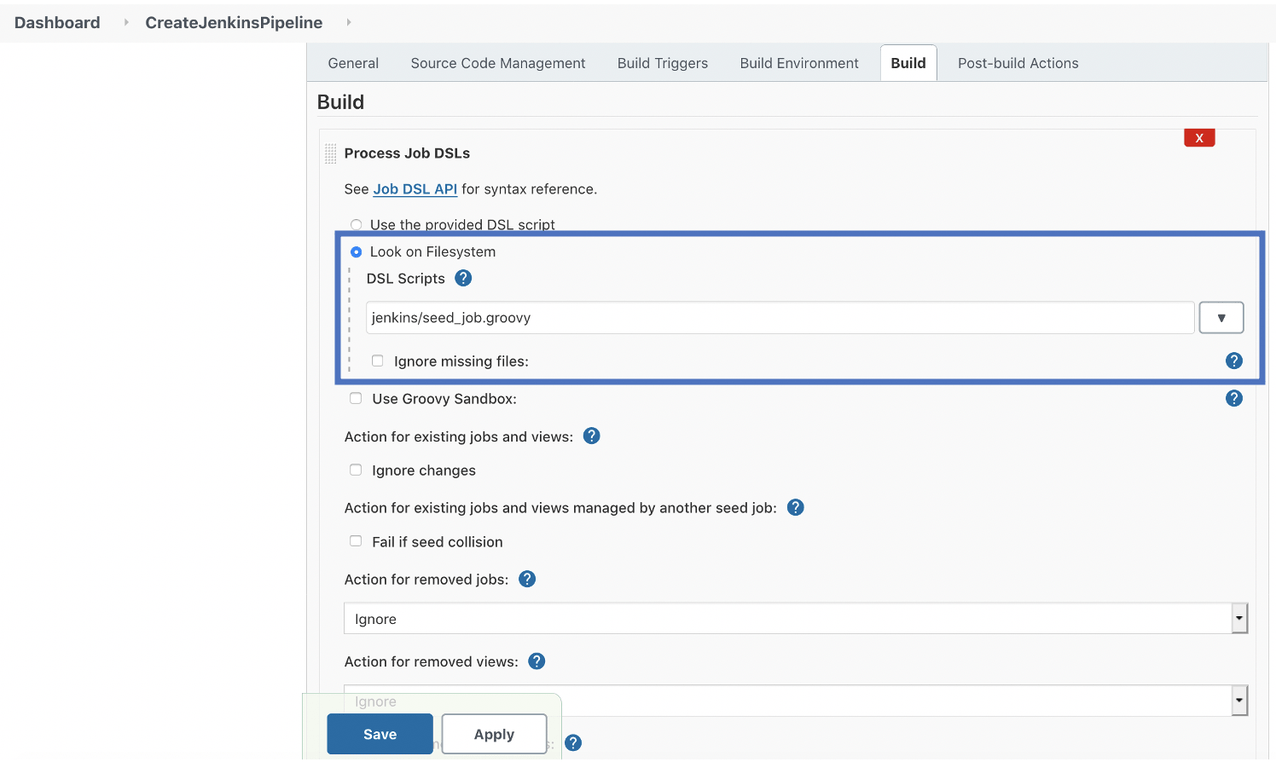Viewport: 1276px width, 762px height.
Task: Open help for Use Groovy Sandbox
Action: tap(1234, 398)
